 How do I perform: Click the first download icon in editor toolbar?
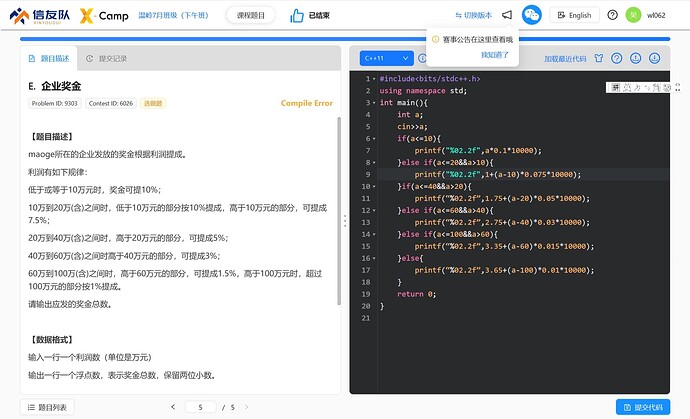click(635, 58)
